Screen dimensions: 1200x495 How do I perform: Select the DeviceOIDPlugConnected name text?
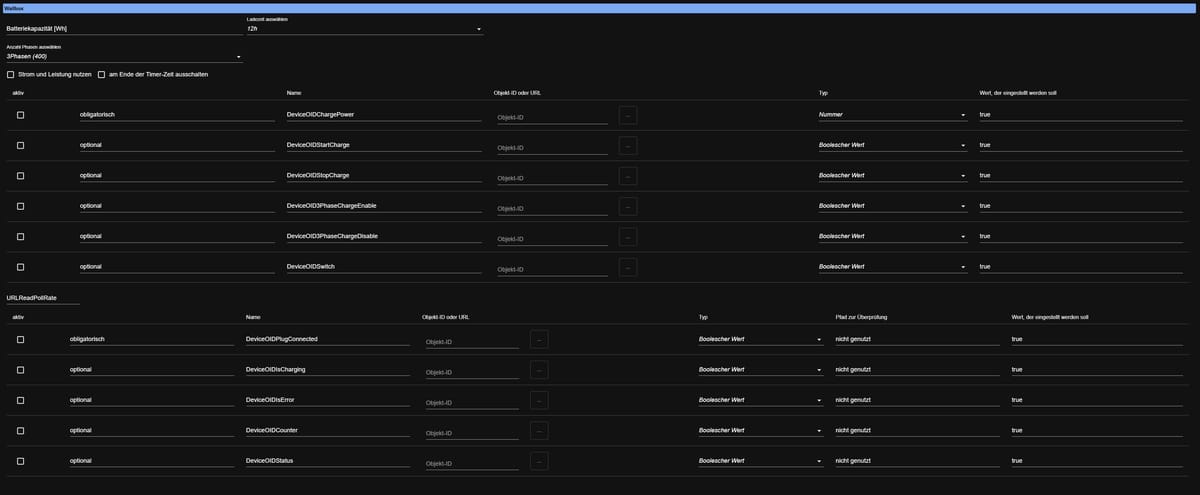[x=281, y=339]
